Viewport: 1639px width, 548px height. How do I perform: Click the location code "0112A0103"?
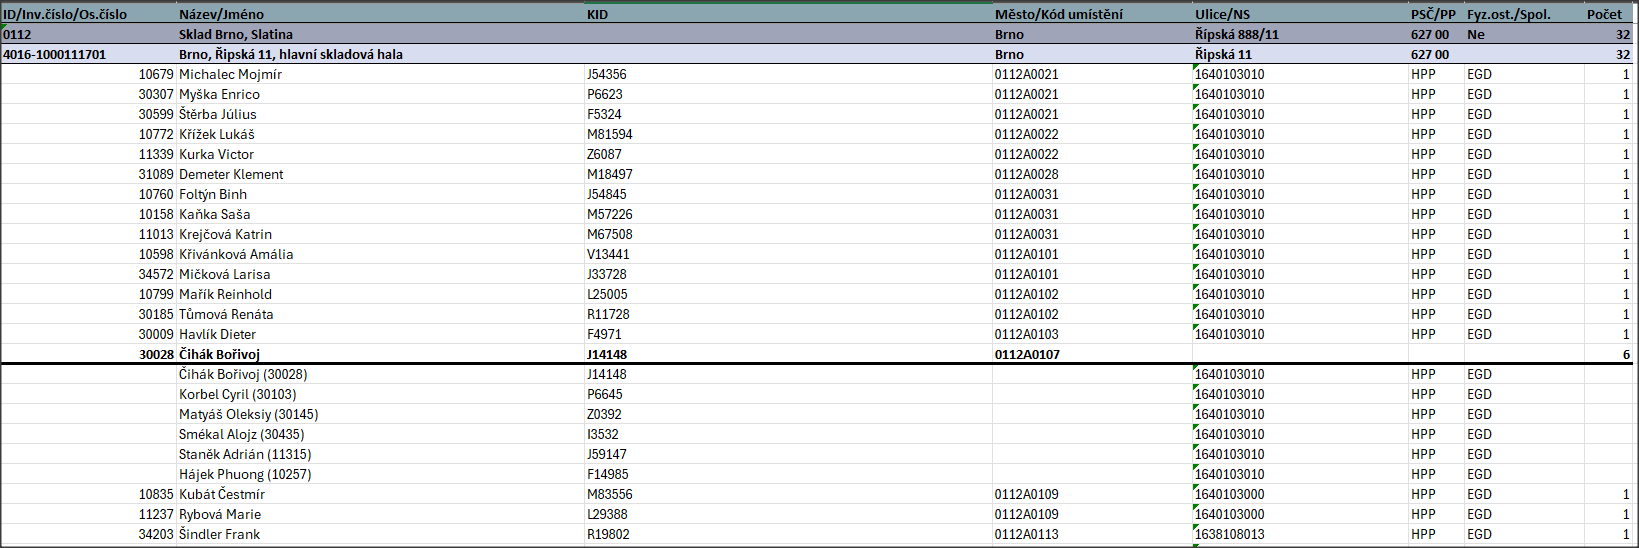point(1026,334)
